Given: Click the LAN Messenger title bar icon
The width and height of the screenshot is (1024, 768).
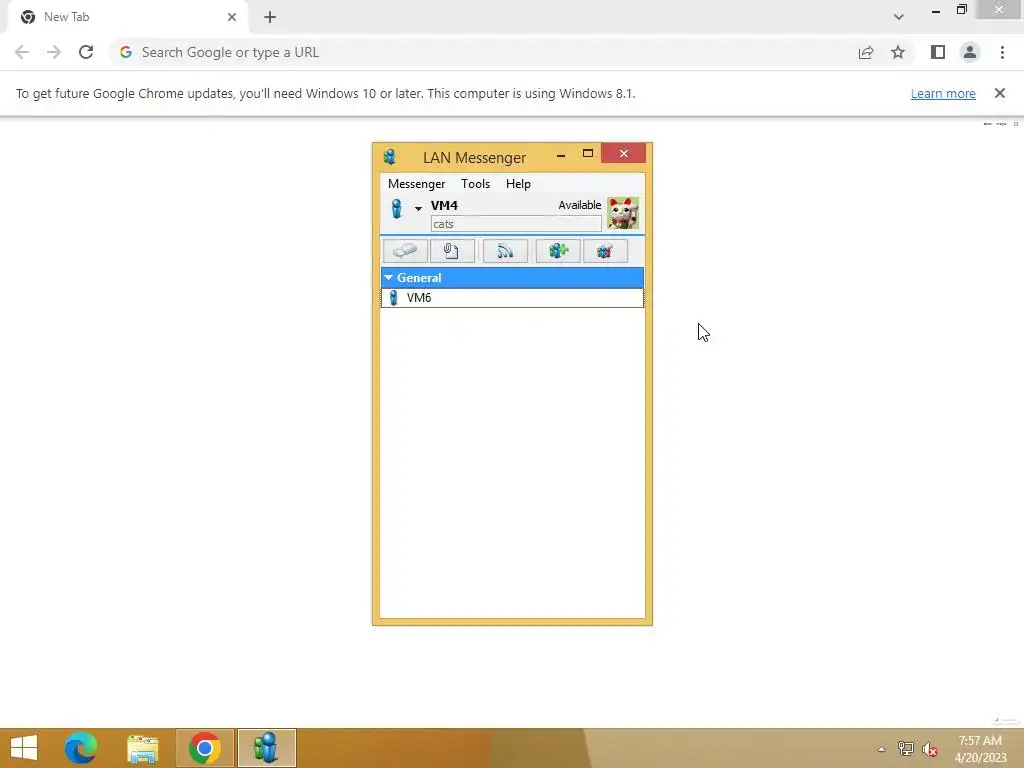Looking at the screenshot, I should coord(390,157).
